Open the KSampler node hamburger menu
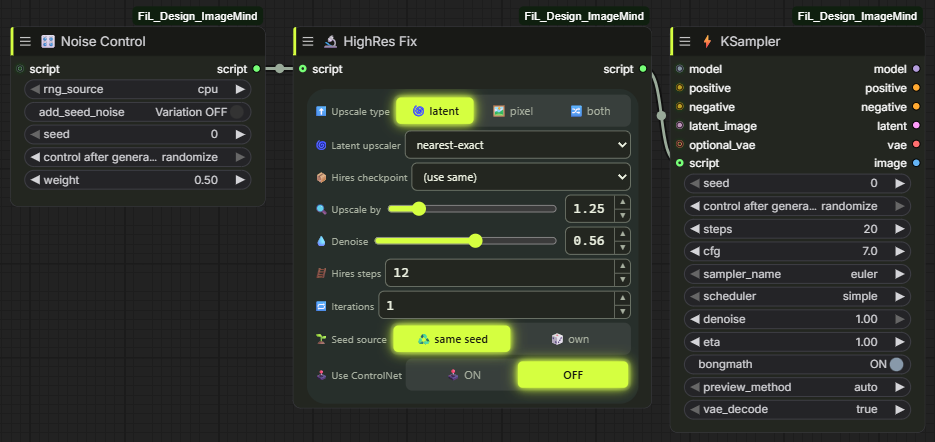This screenshot has height=442, width=935. coord(685,41)
